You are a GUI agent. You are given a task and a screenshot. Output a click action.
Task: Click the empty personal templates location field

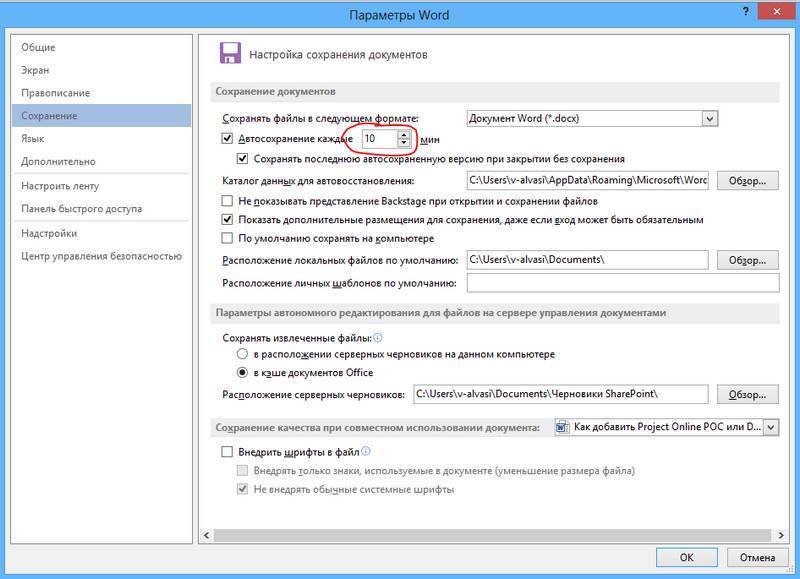pos(623,283)
